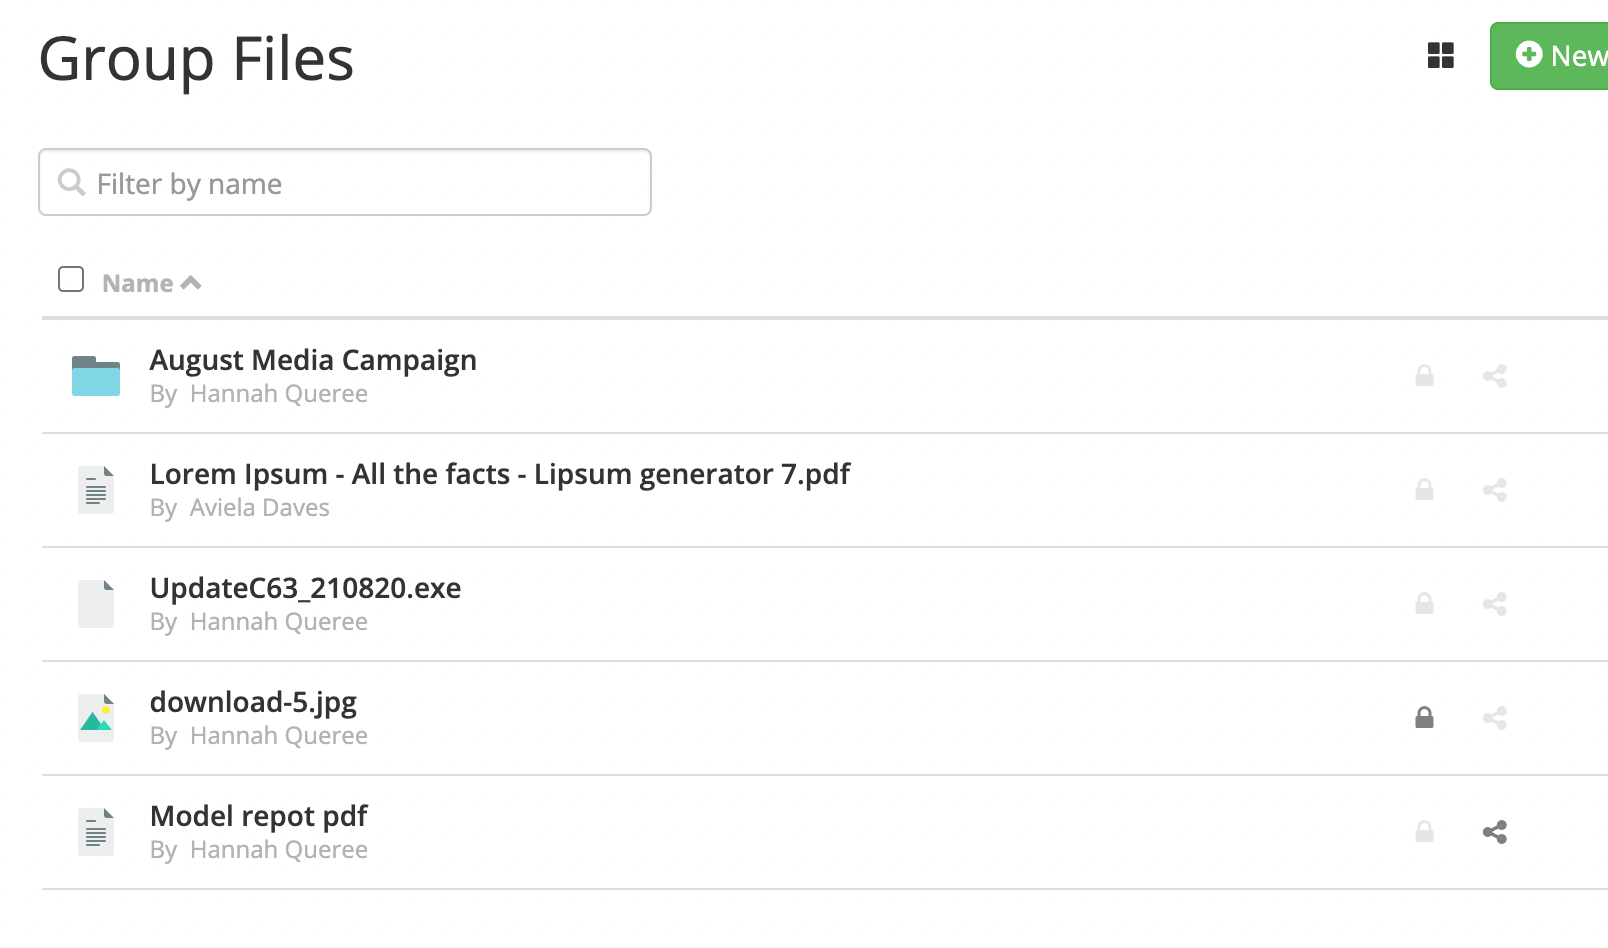Unlock the download-5.jpg file
Screen dimensions: 1608x948
coord(1424,718)
